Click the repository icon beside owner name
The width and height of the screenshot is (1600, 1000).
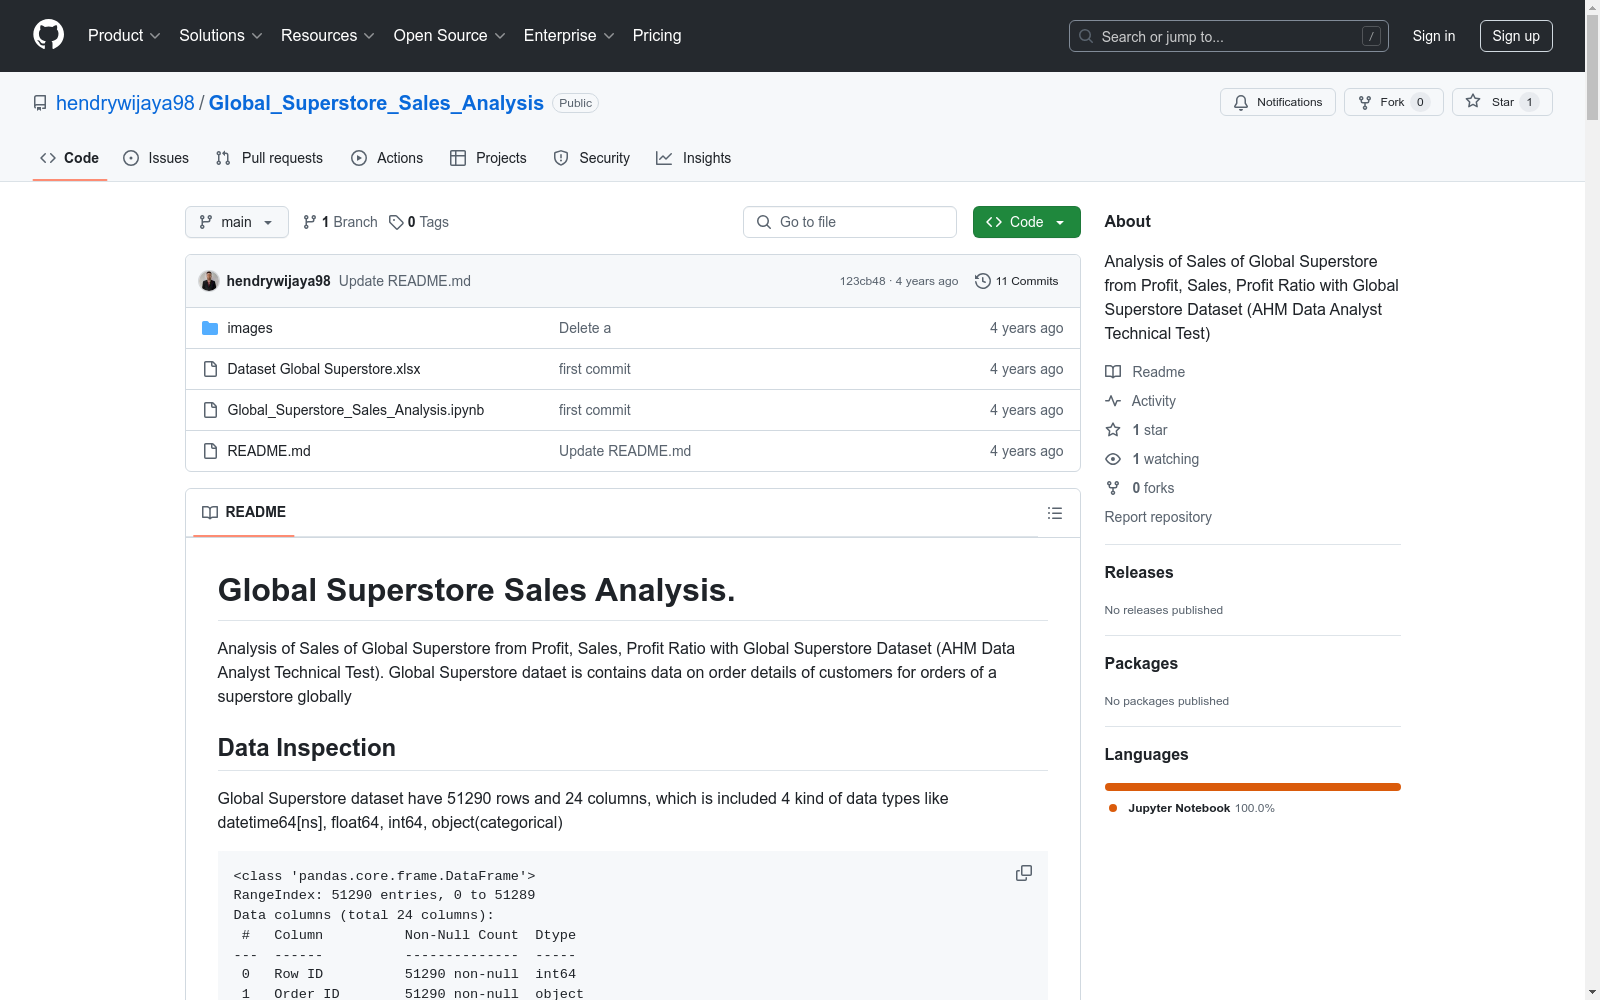click(x=40, y=103)
